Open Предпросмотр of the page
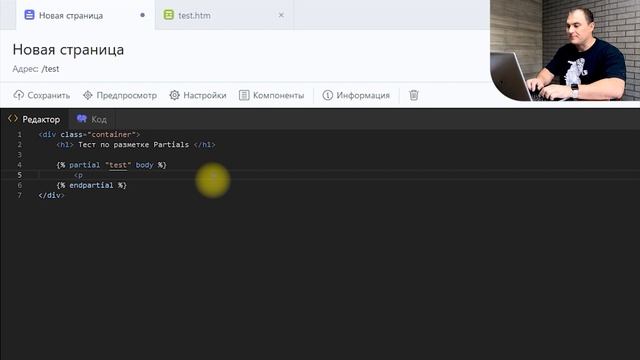Image resolution: width=640 pixels, height=360 pixels. pyautogui.click(x=120, y=95)
